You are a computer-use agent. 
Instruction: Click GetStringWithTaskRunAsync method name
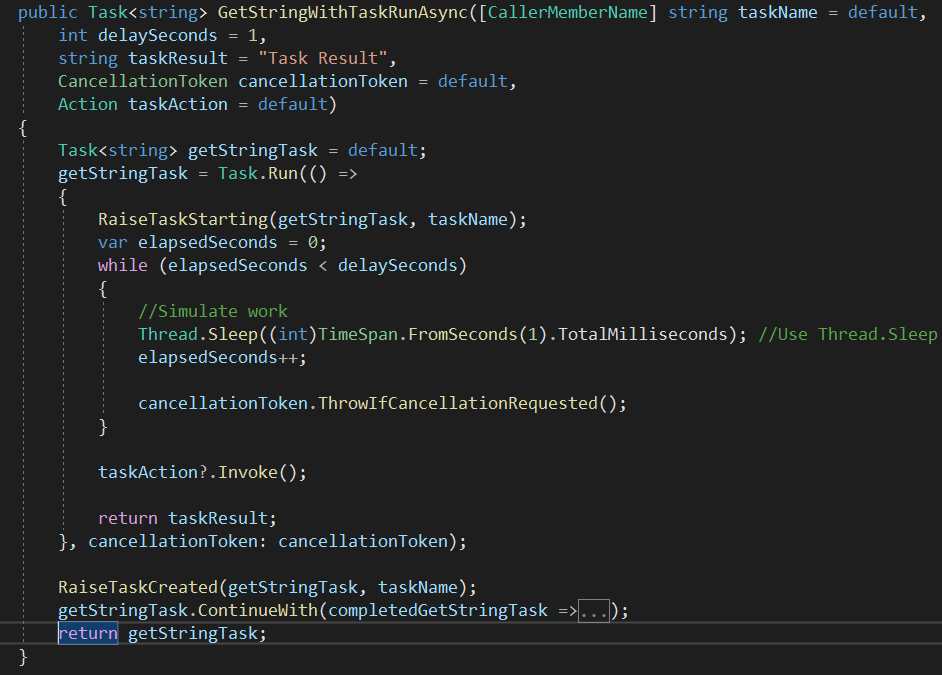(342, 13)
